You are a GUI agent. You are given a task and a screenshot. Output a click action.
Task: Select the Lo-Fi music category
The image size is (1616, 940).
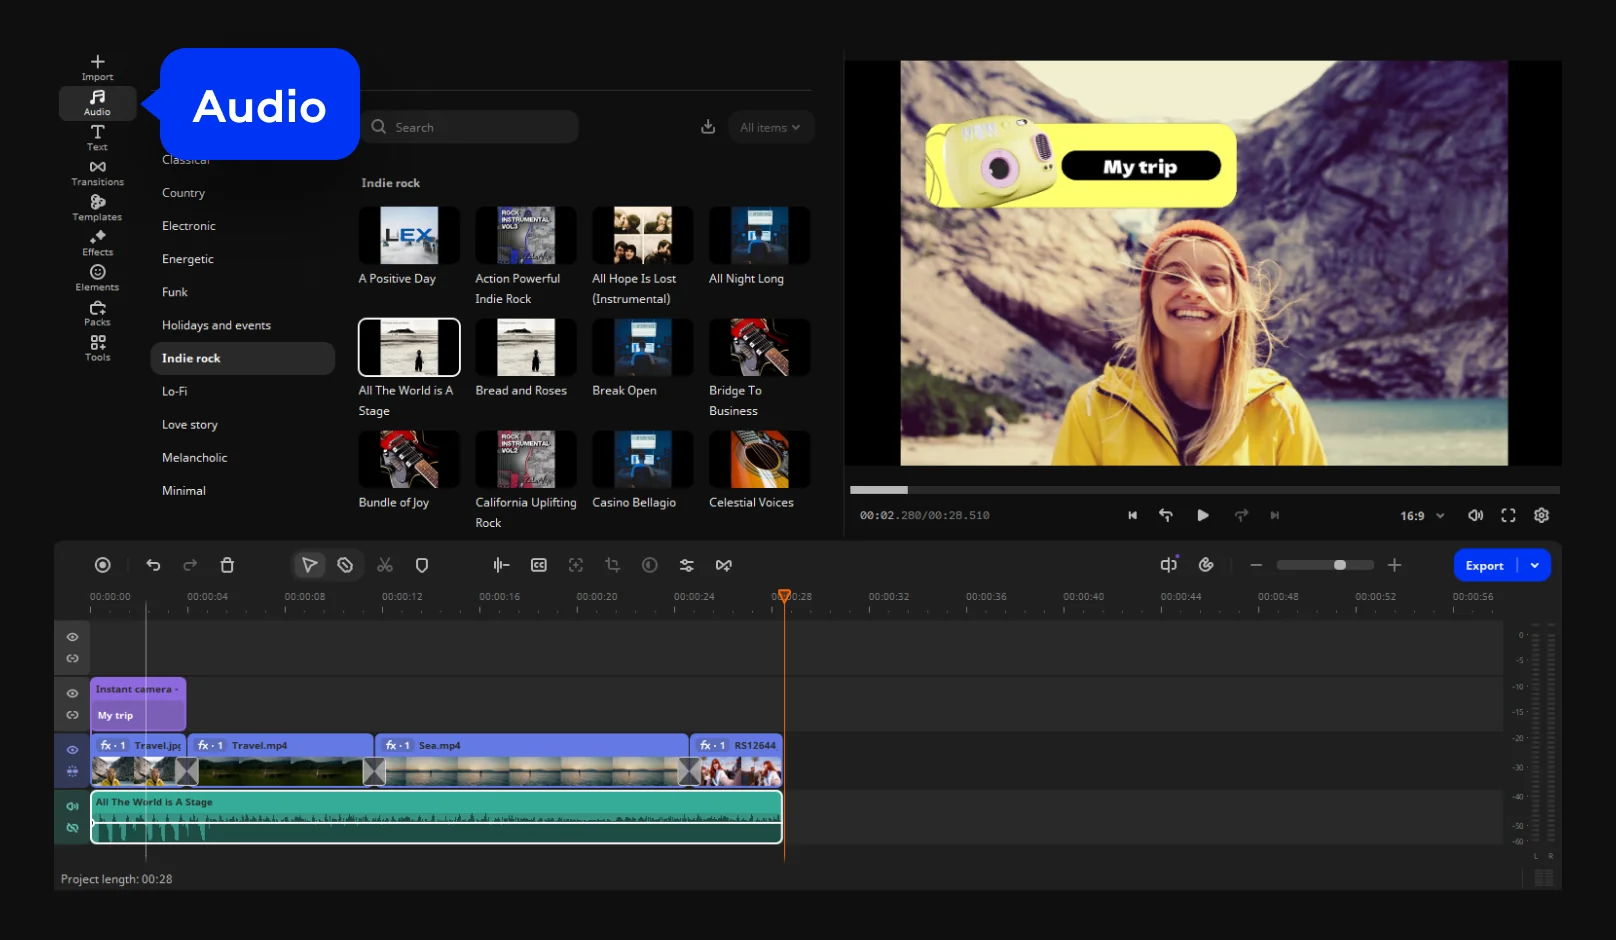(174, 391)
